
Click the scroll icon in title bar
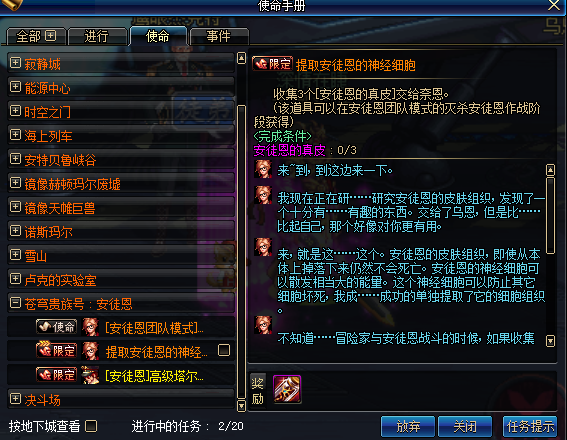pyautogui.click(x=12, y=4)
